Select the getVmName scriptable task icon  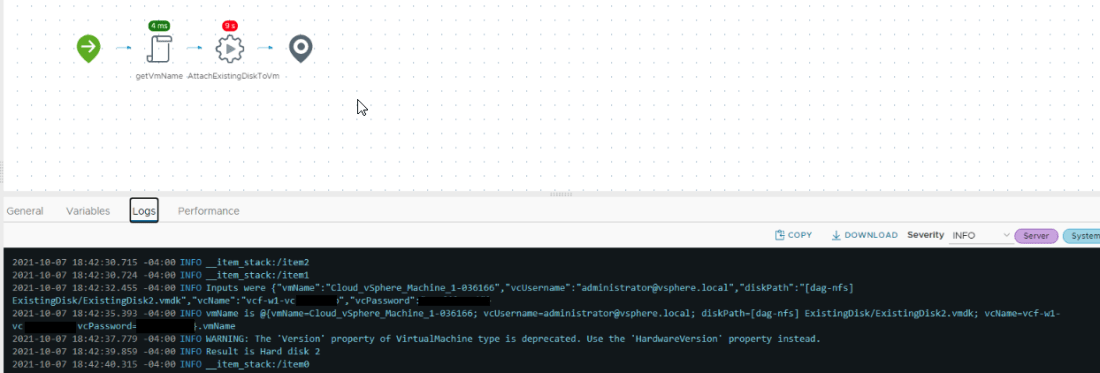pos(159,48)
